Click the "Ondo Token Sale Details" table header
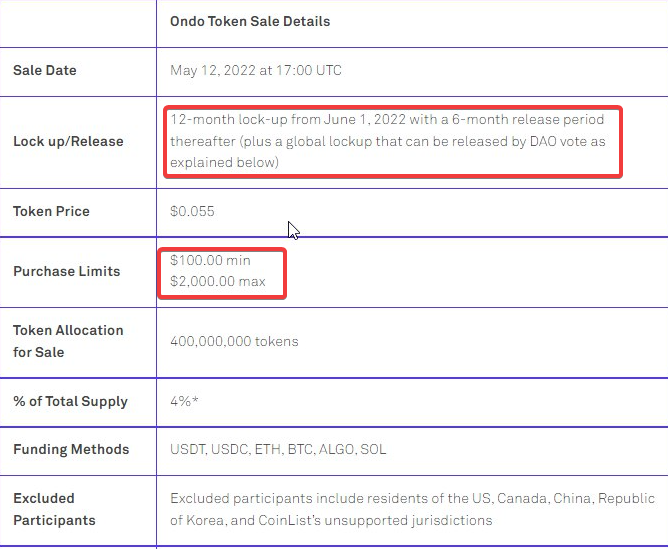Image resolution: width=668 pixels, height=549 pixels. (x=250, y=21)
